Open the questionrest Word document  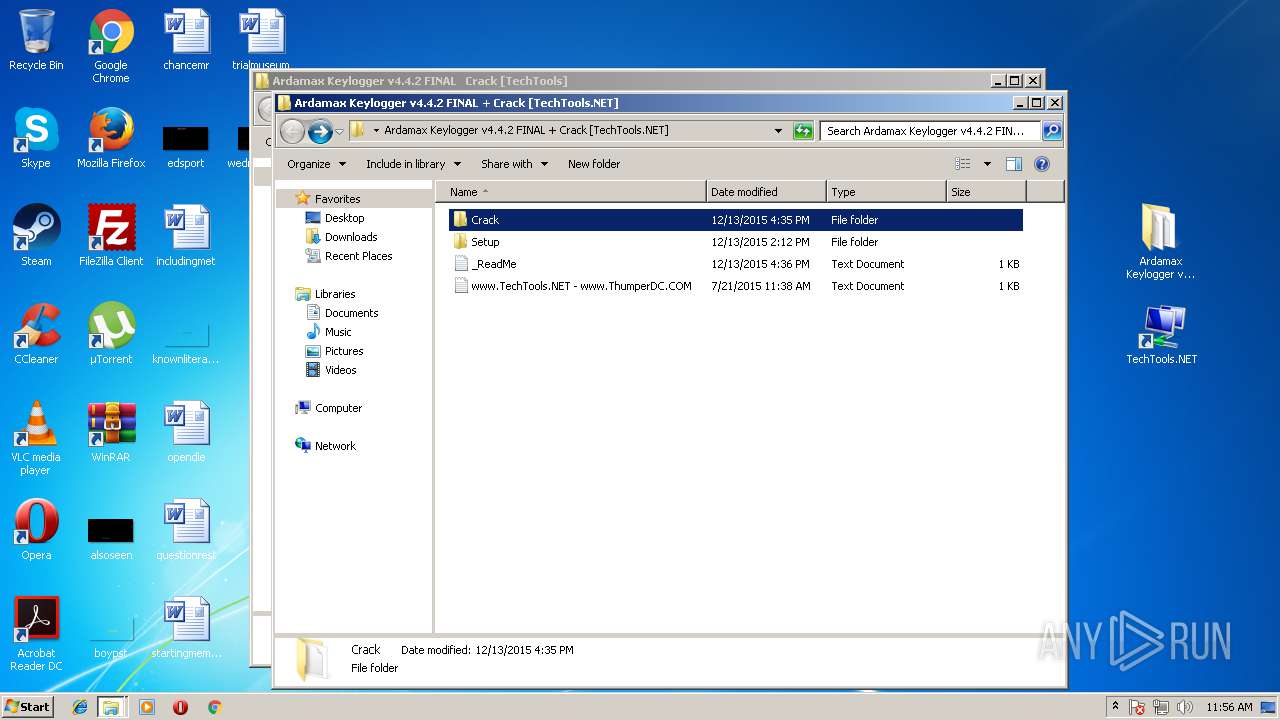(x=186, y=530)
